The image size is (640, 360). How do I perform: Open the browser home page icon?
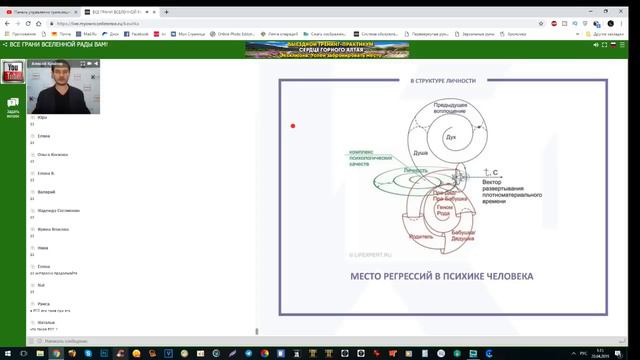(x=39, y=24)
